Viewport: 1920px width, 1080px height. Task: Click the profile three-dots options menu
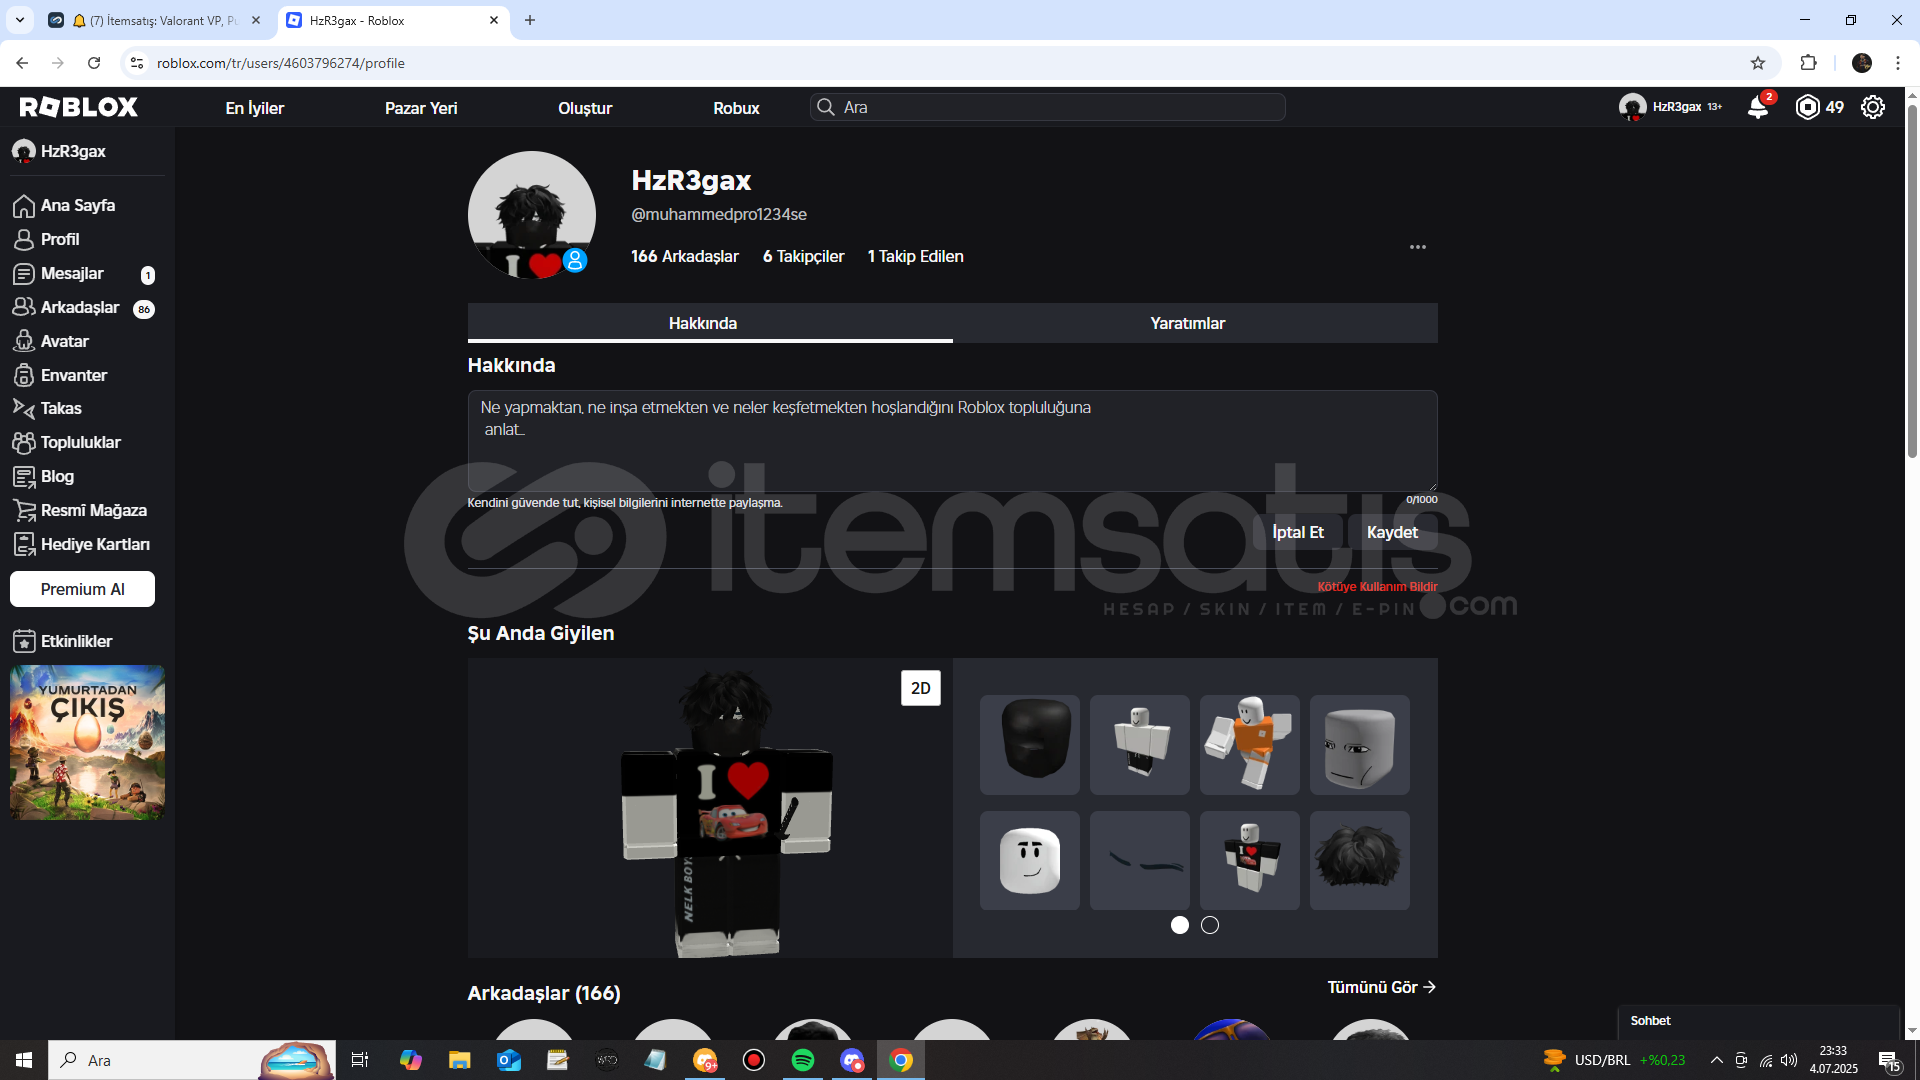click(1418, 247)
